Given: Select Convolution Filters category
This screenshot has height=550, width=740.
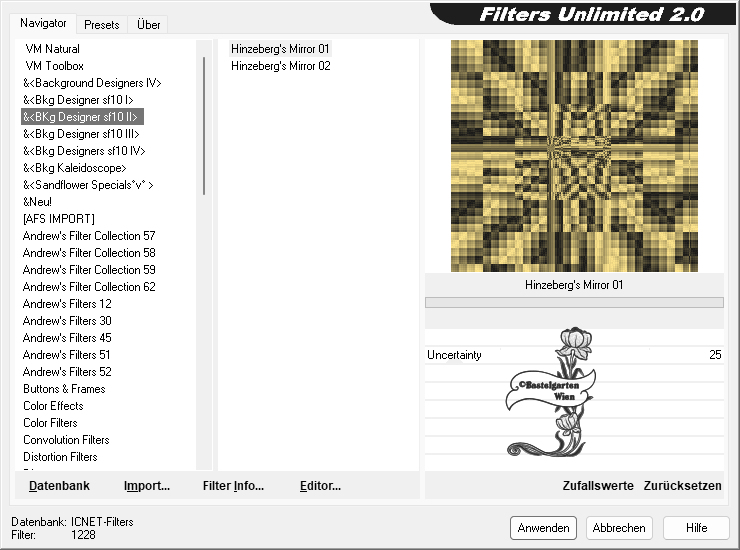Looking at the screenshot, I should click(66, 440).
